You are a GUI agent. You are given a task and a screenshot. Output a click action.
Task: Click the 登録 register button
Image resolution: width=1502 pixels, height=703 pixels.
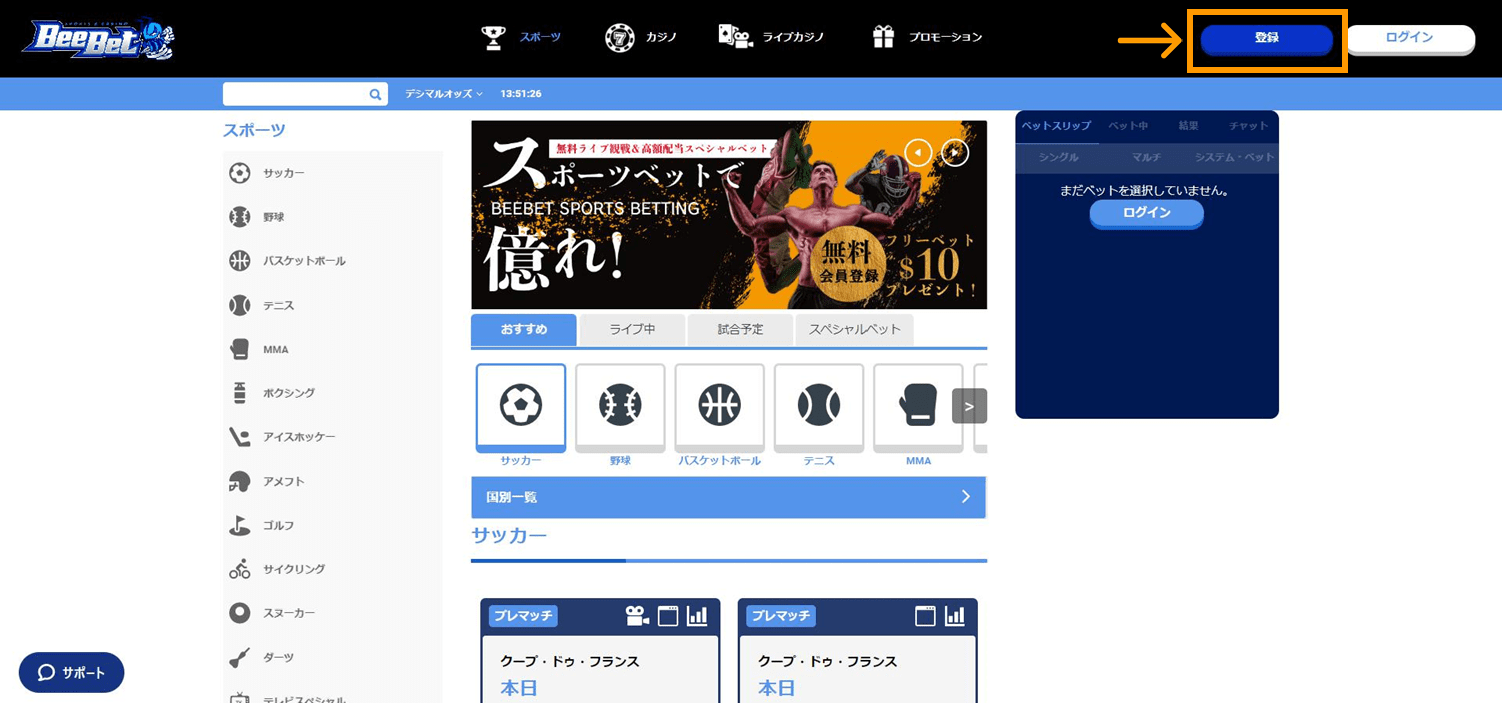(1266, 39)
